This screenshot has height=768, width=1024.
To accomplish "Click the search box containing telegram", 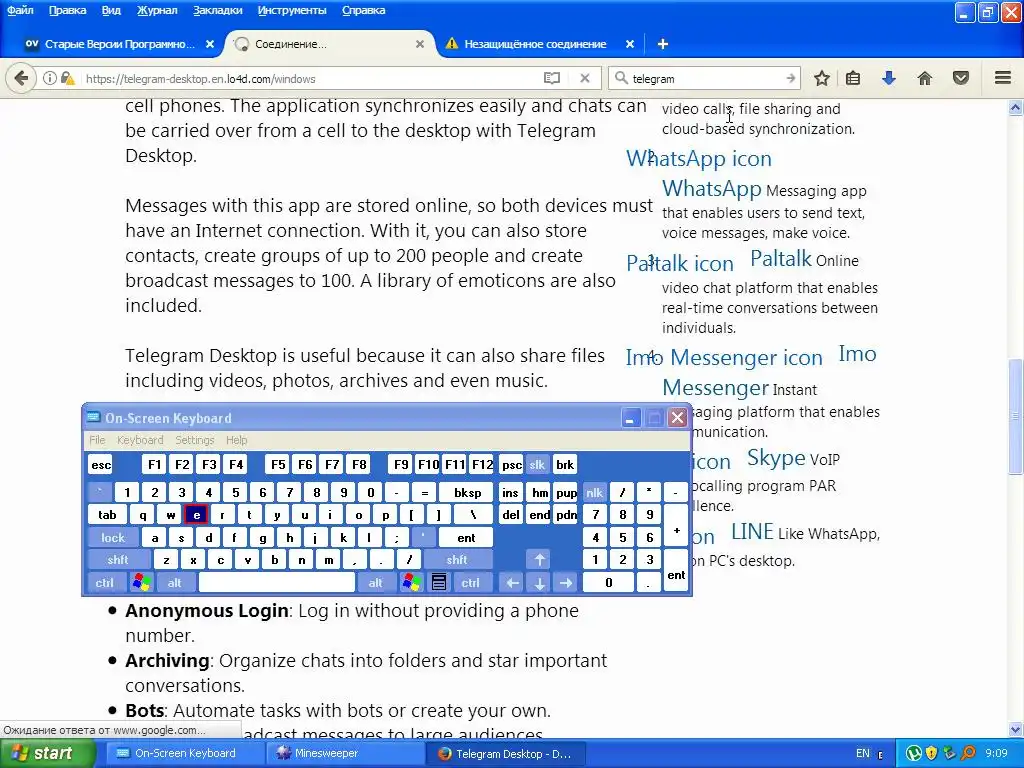I will point(705,78).
